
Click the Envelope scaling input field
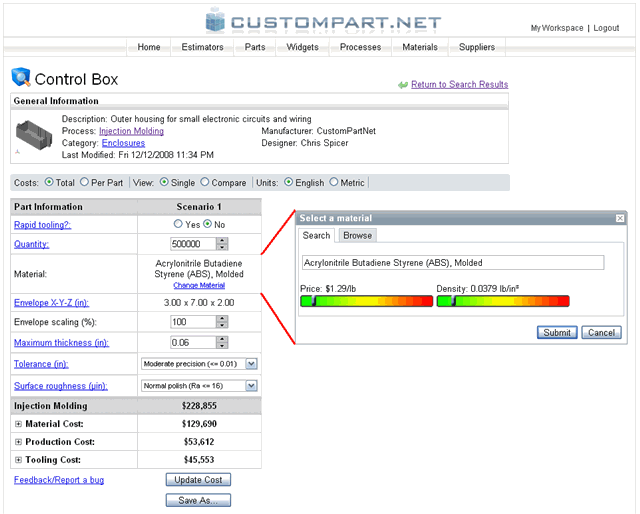pos(193,322)
